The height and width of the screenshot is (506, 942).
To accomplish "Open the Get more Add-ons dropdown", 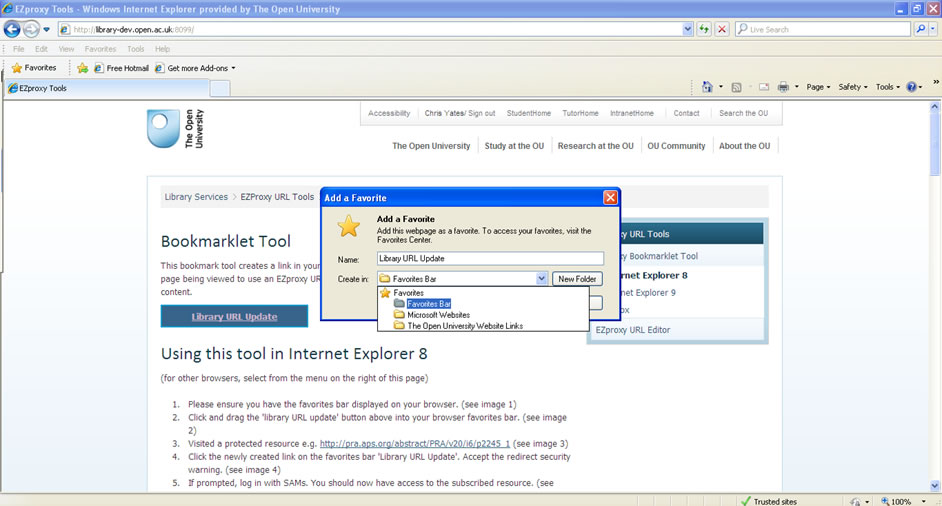I will (x=195, y=68).
